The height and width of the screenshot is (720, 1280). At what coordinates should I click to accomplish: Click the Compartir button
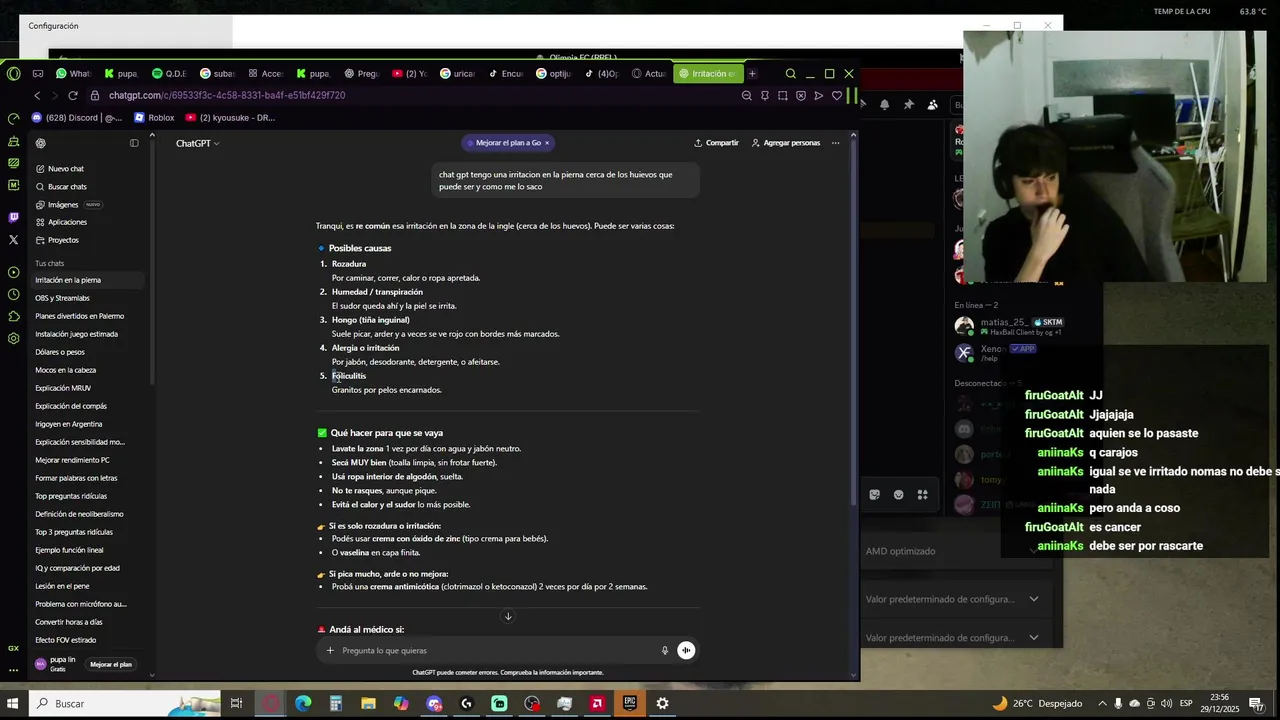pos(716,143)
